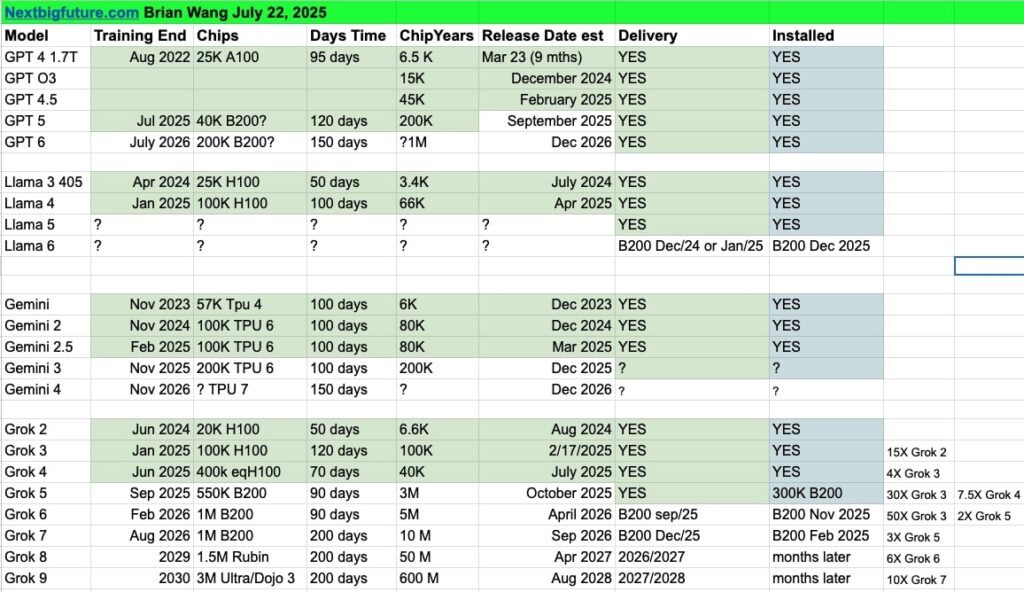
Task: Click the "Release Date est" header cell
Action: (x=547, y=35)
